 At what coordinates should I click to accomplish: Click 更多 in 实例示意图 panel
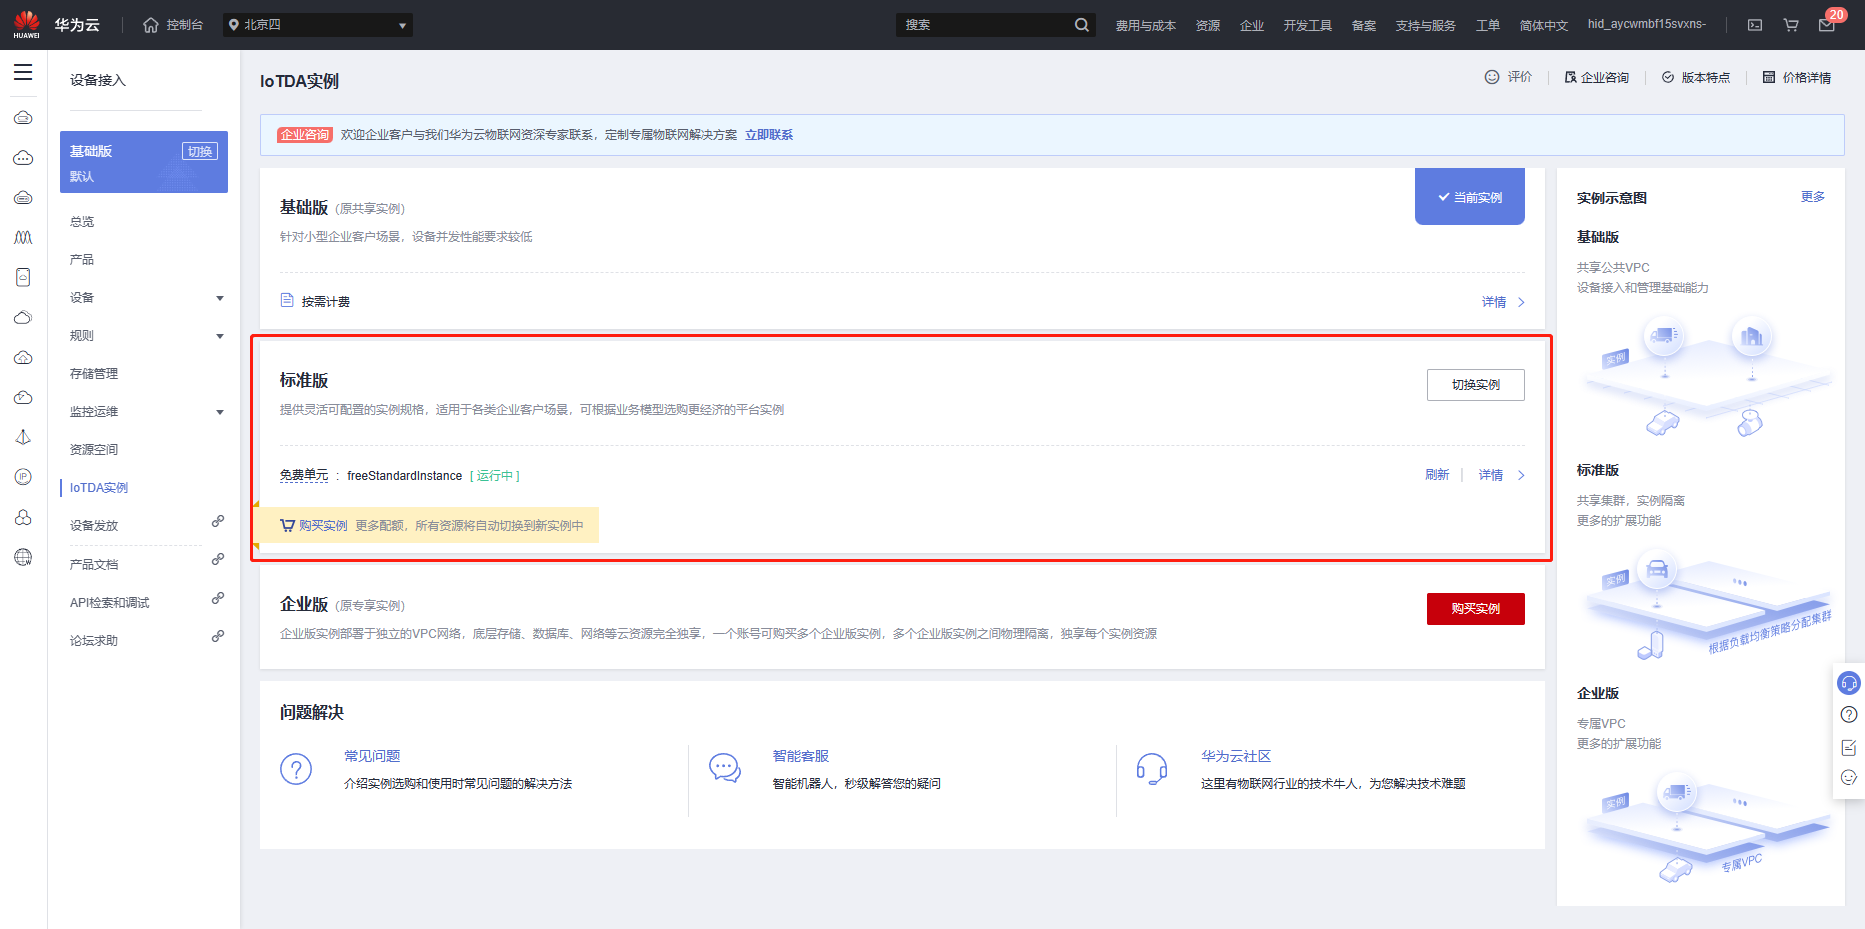[x=1813, y=197]
